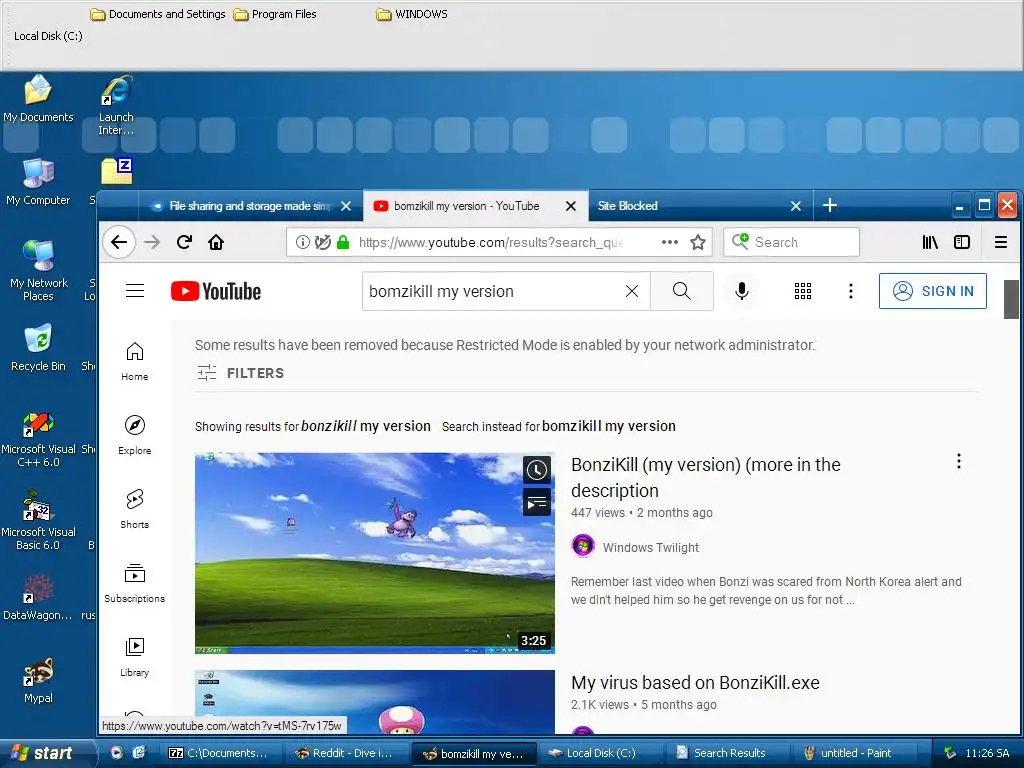This screenshot has width=1024, height=768.
Task: Clear the YouTube search query
Action: coord(632,291)
